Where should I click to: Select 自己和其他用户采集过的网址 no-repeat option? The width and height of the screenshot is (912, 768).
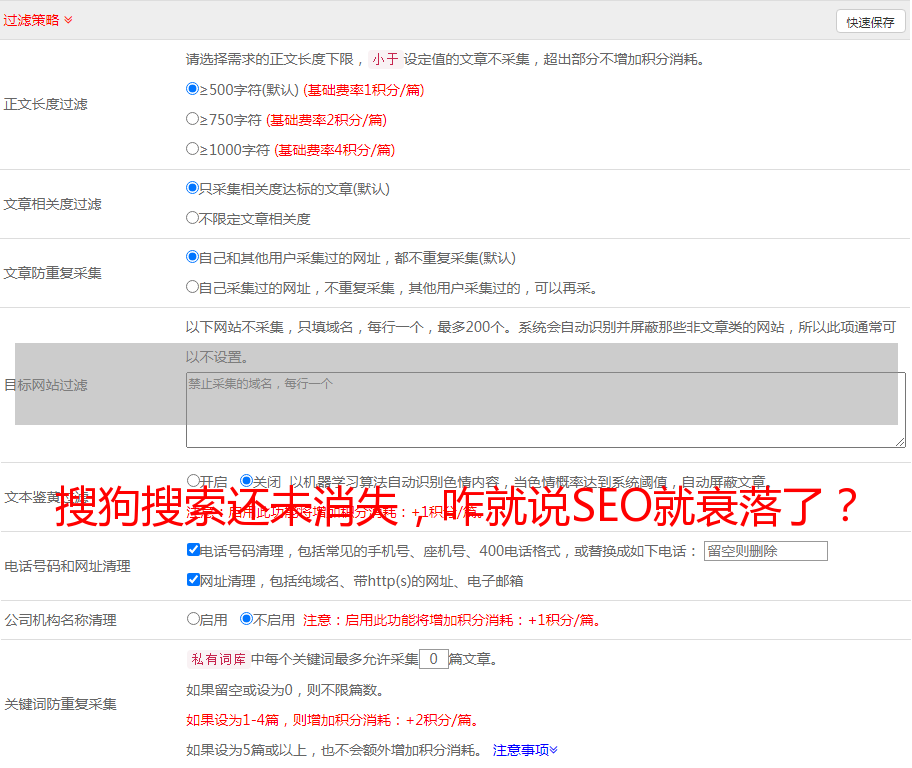pyautogui.click(x=193, y=257)
